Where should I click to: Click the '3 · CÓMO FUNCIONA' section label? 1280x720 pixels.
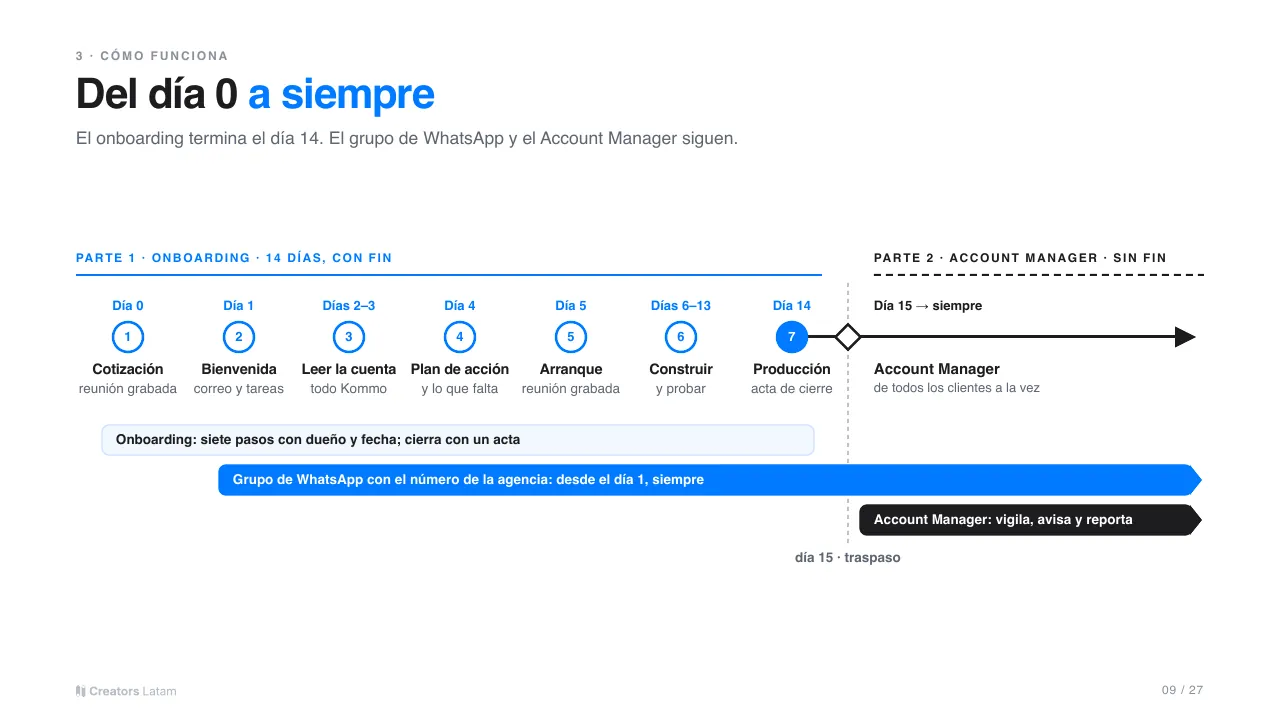(x=152, y=56)
